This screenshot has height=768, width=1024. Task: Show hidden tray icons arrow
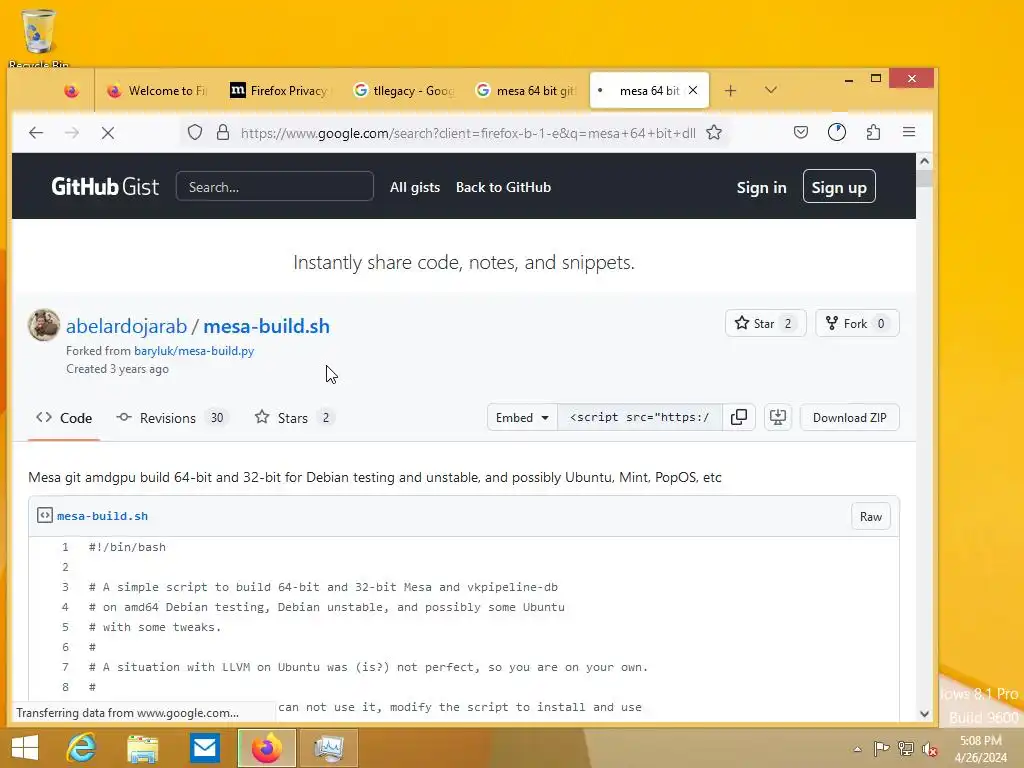coord(857,749)
